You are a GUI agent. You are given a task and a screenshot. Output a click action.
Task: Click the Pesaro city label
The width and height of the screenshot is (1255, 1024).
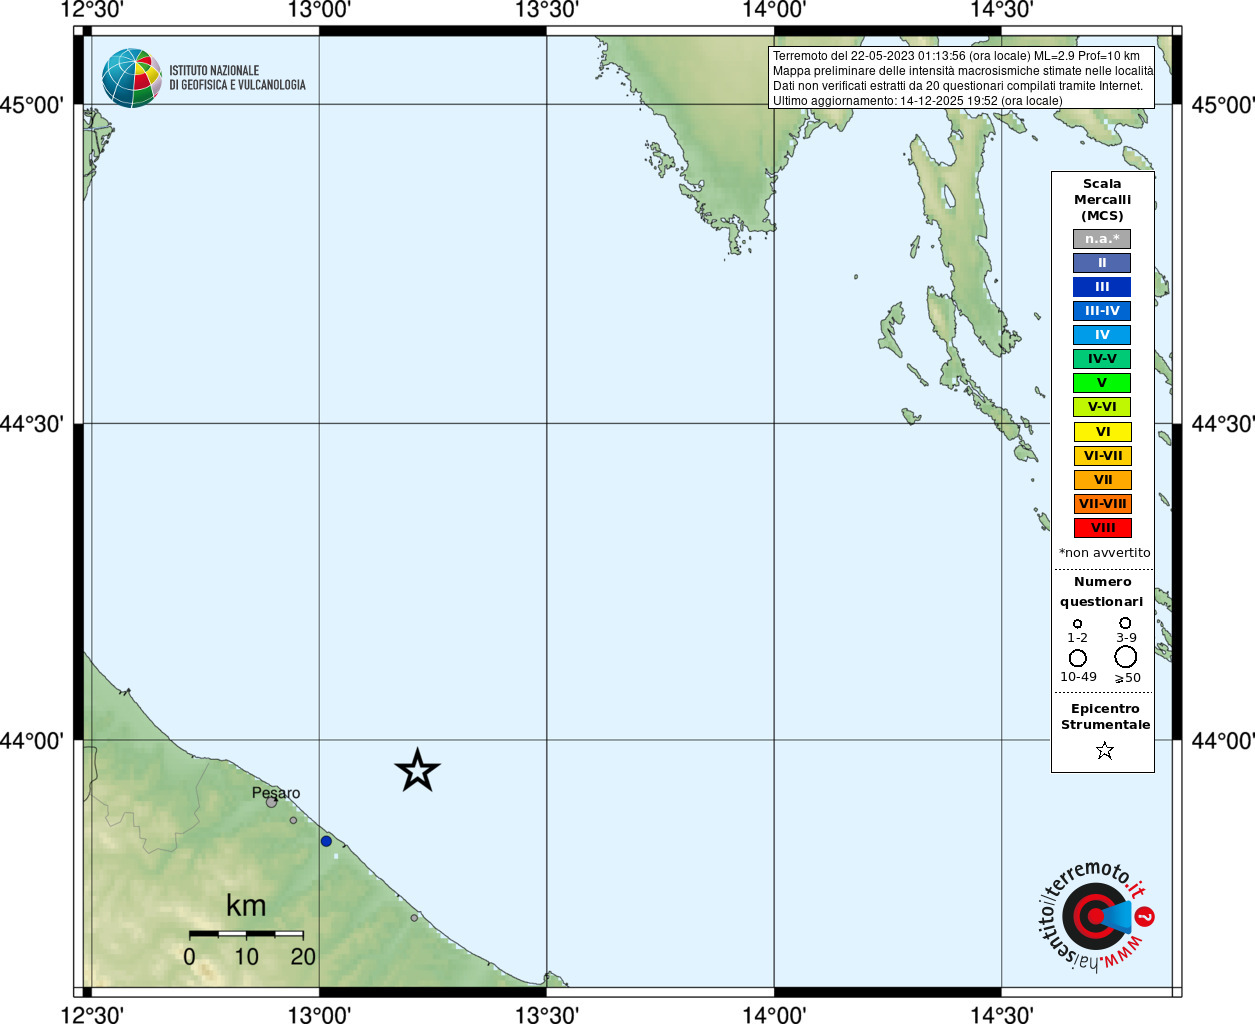click(x=276, y=793)
